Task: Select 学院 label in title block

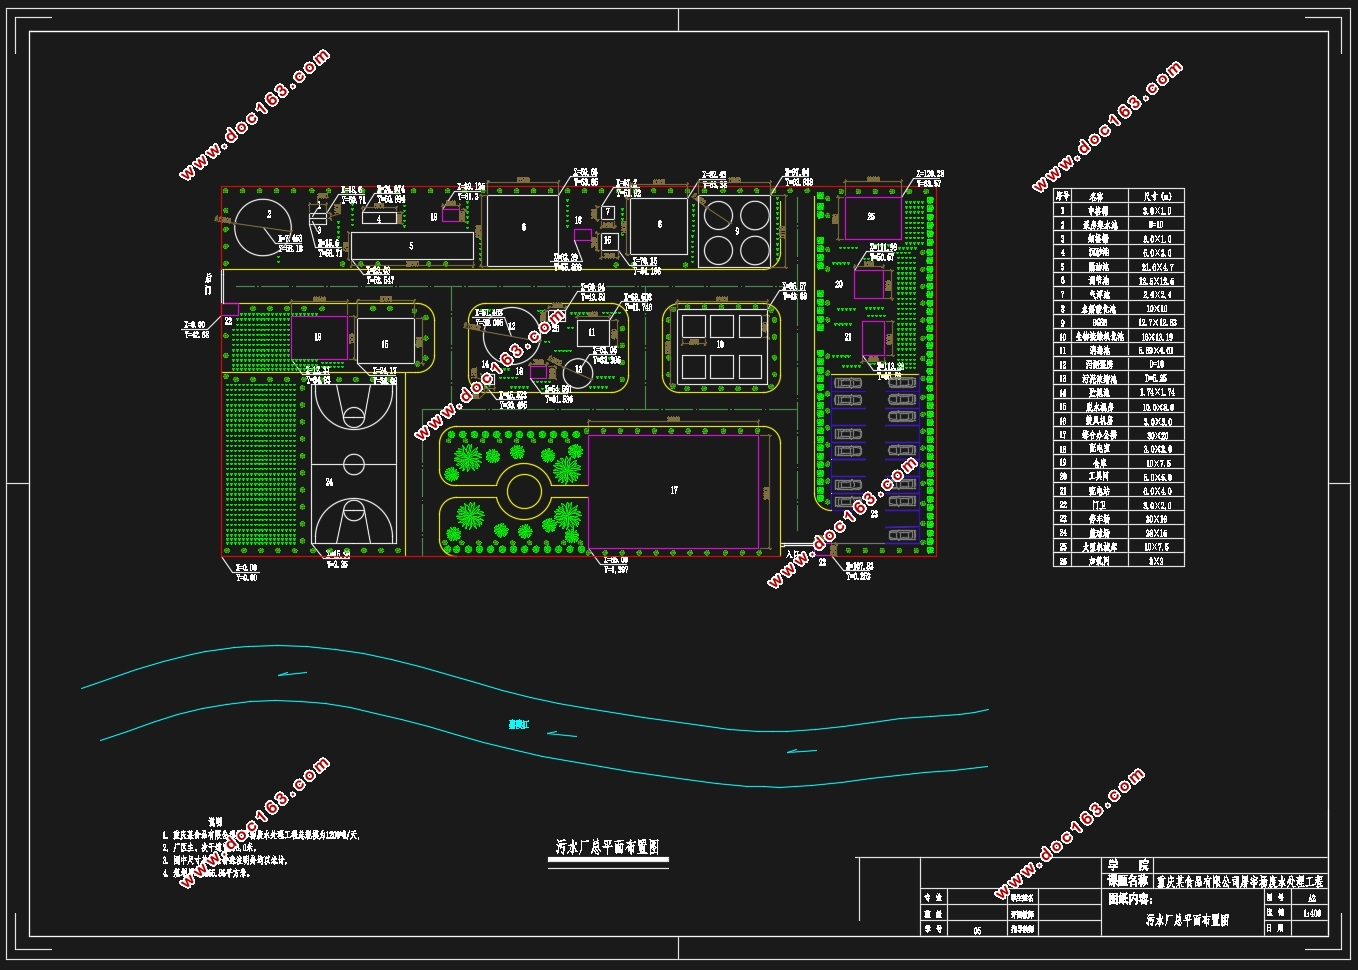Action: (1127, 865)
